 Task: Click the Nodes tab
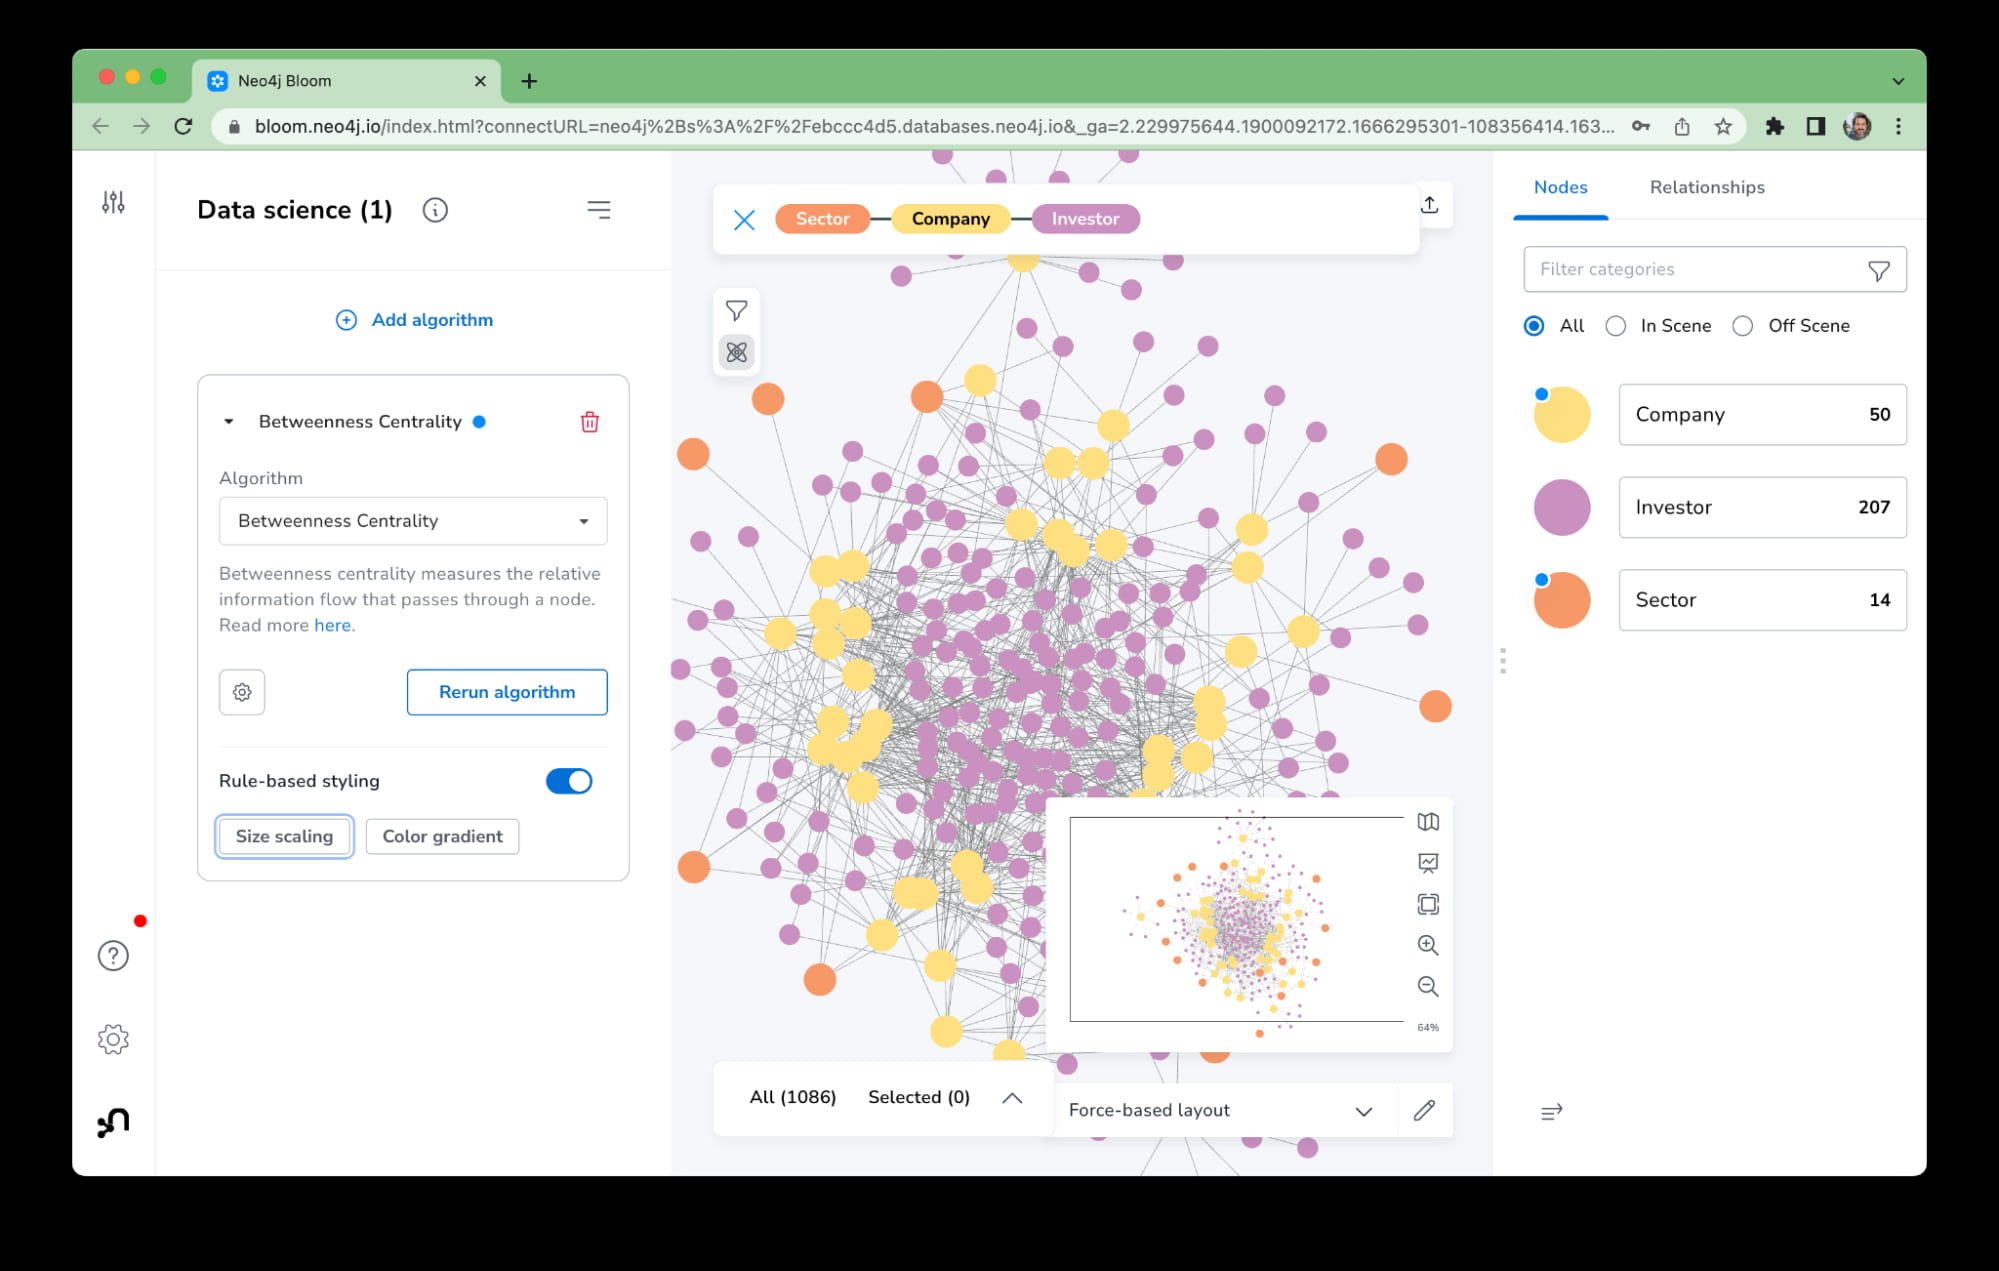(1560, 187)
